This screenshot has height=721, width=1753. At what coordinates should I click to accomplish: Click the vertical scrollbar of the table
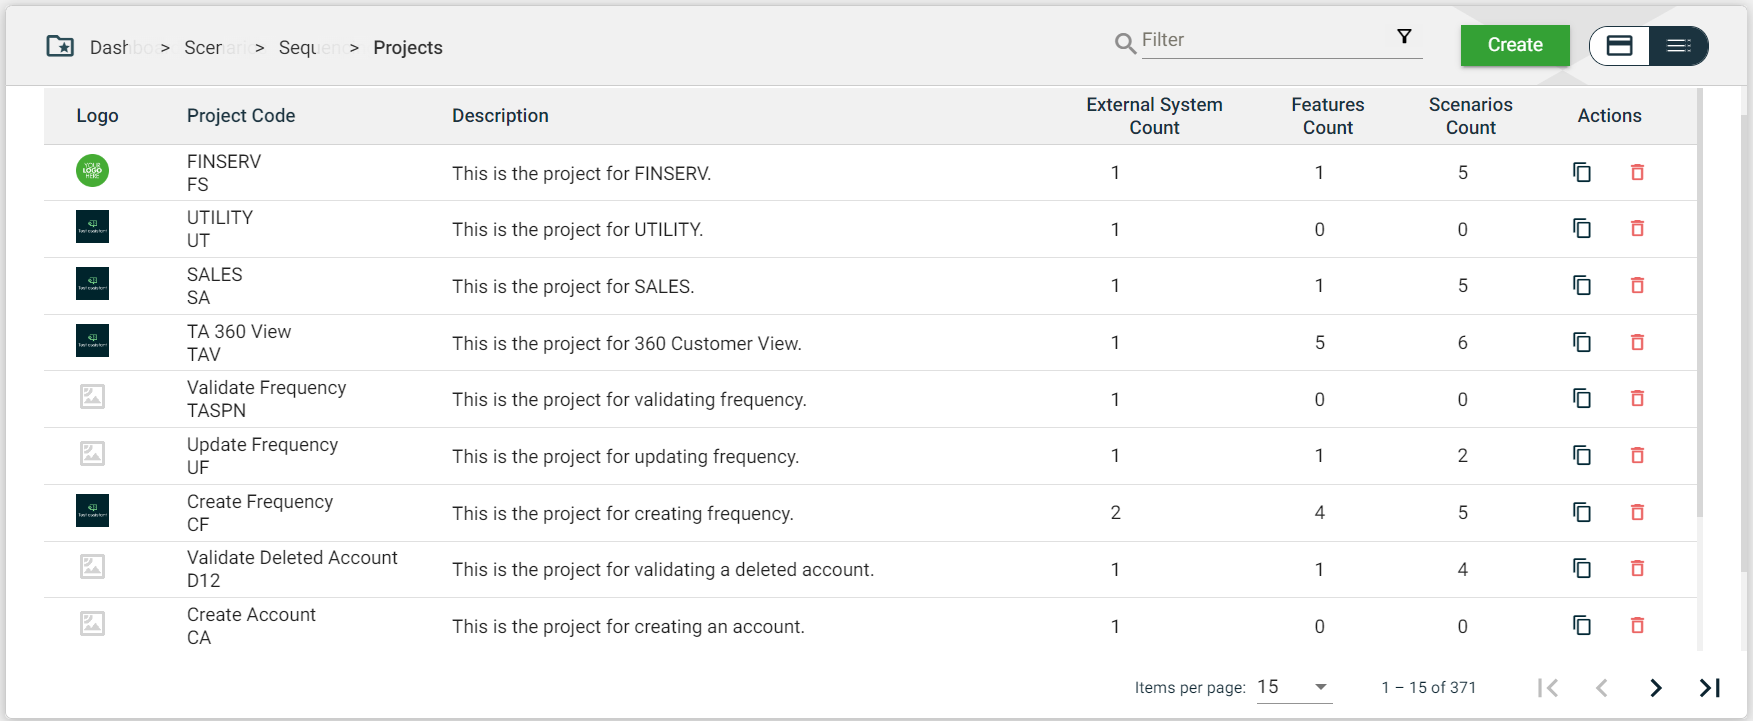tap(1700, 300)
